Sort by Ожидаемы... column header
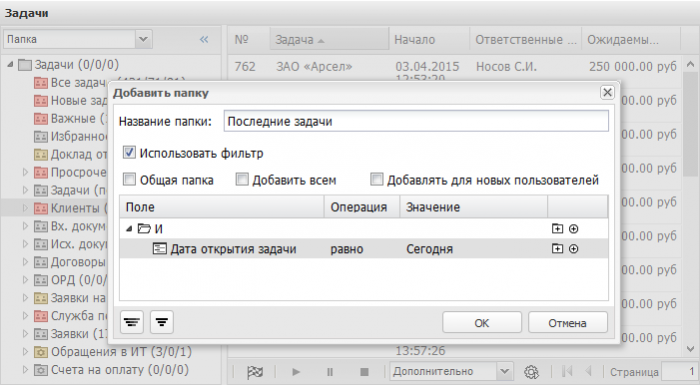The width and height of the screenshot is (700, 385). point(630,40)
